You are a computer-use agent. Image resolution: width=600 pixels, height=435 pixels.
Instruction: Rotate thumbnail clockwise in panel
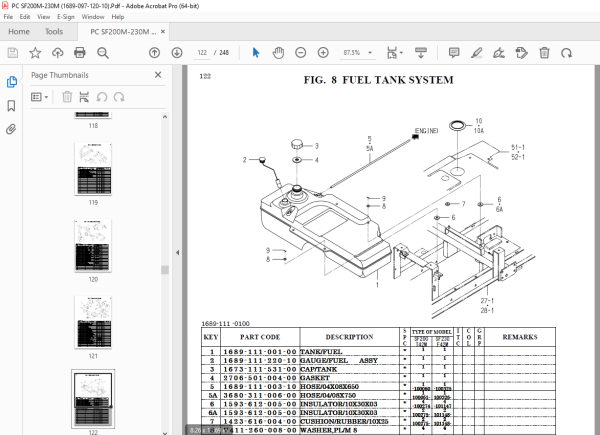[119, 97]
